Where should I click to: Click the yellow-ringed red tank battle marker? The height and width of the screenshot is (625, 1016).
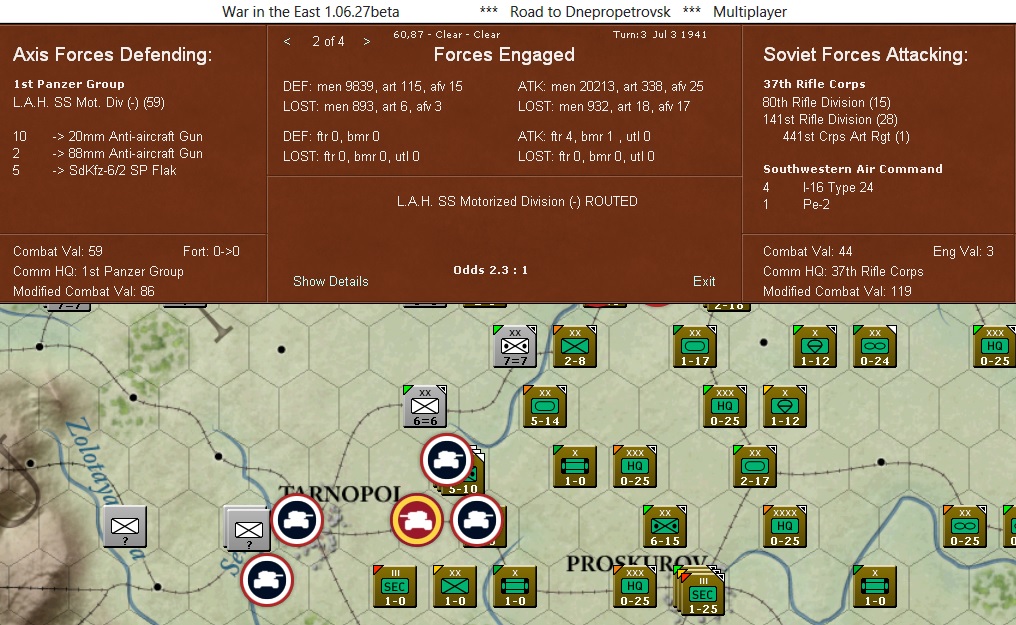tap(417, 520)
